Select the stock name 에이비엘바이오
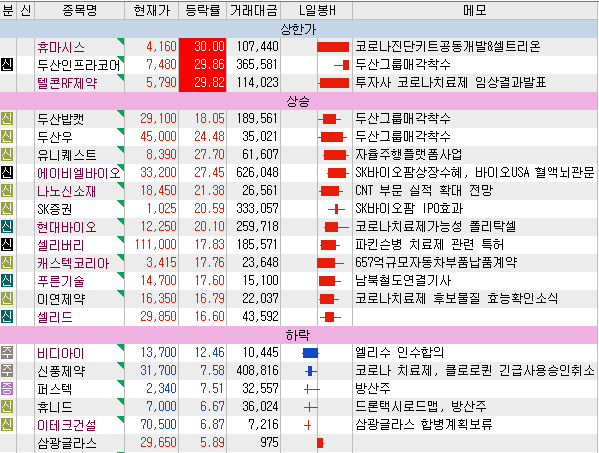This screenshot has height=453, width=599. point(79,173)
